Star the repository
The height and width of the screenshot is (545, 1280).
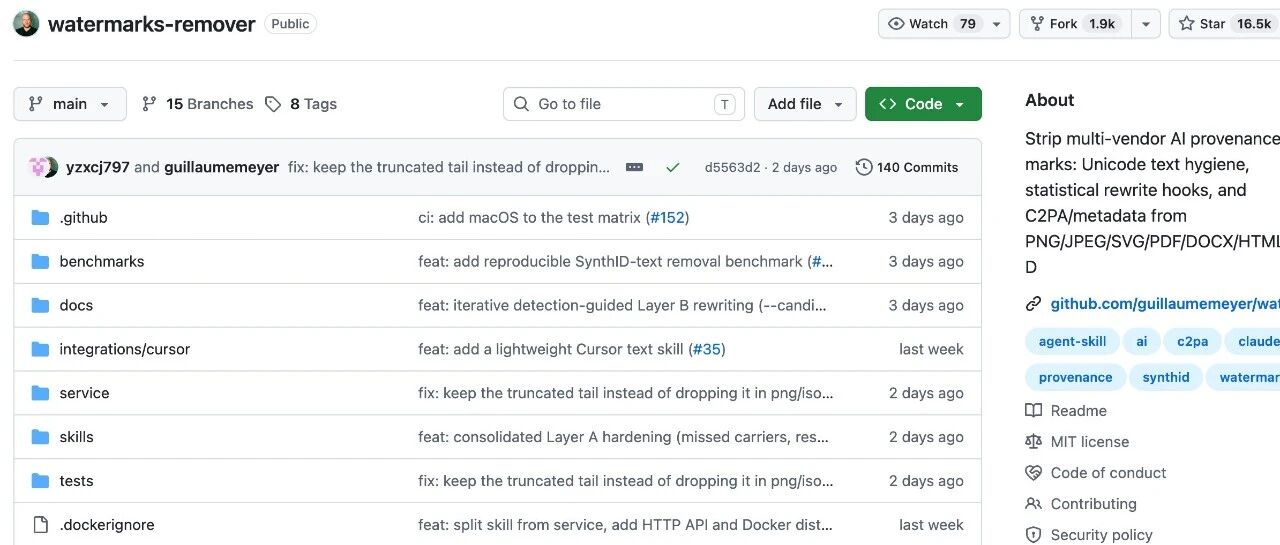[x=1224, y=24]
